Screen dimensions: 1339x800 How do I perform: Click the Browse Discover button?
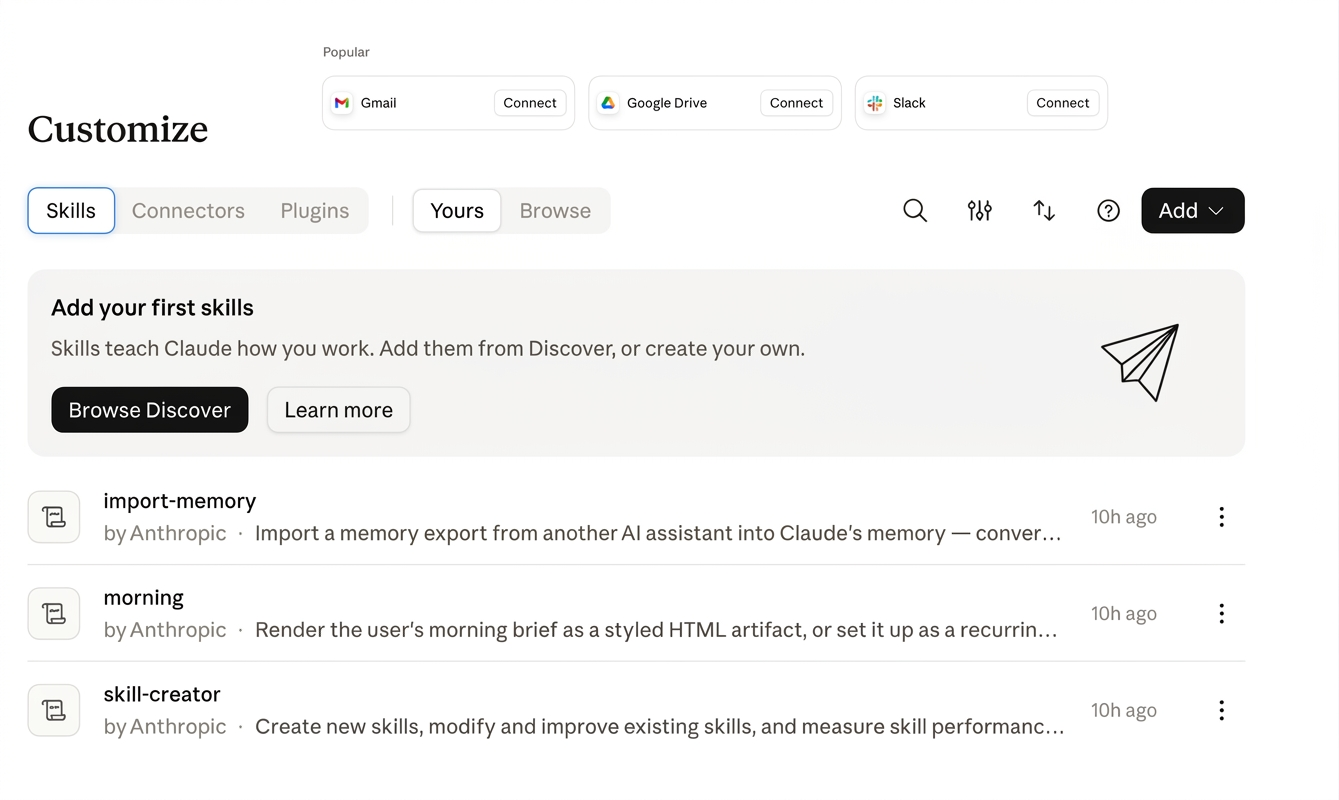tap(150, 410)
